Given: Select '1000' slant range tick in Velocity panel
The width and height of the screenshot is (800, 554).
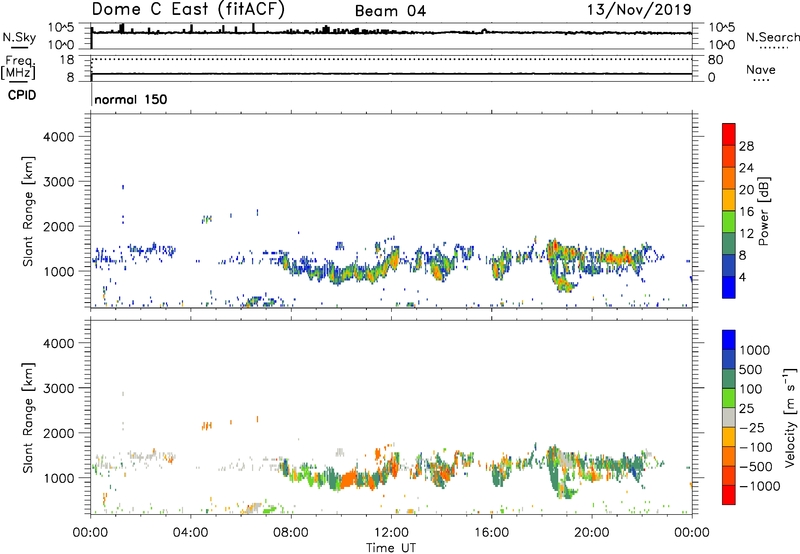Looking at the screenshot, I should (x=59, y=478).
